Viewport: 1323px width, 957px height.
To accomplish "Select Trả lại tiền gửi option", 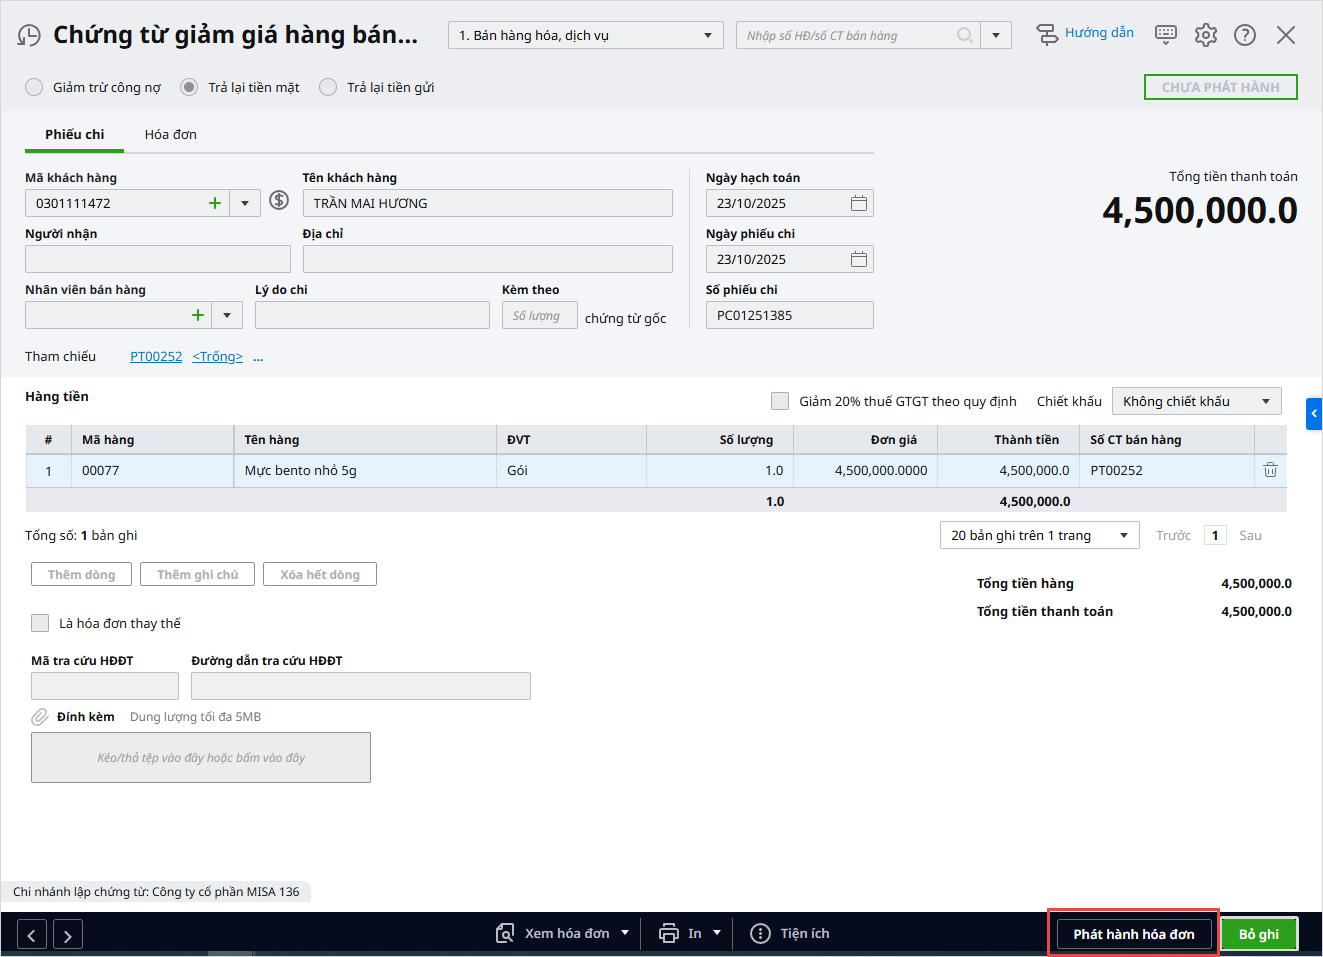I will 328,87.
